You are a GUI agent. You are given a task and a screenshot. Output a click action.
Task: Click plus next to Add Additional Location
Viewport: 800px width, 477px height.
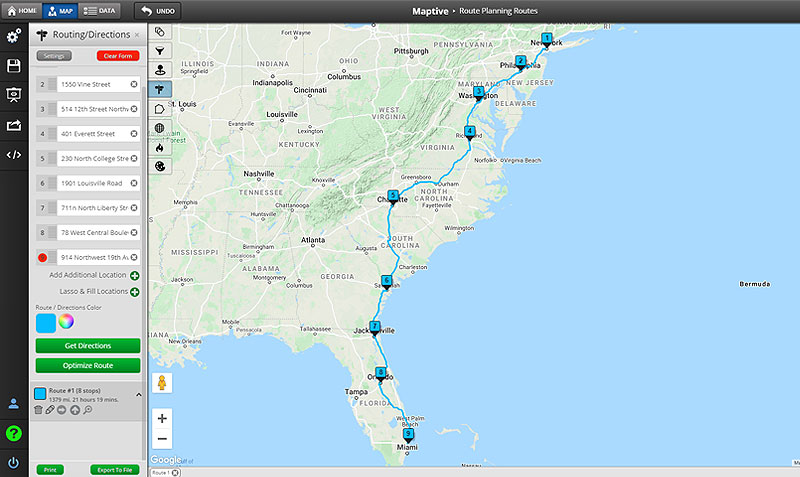[134, 275]
